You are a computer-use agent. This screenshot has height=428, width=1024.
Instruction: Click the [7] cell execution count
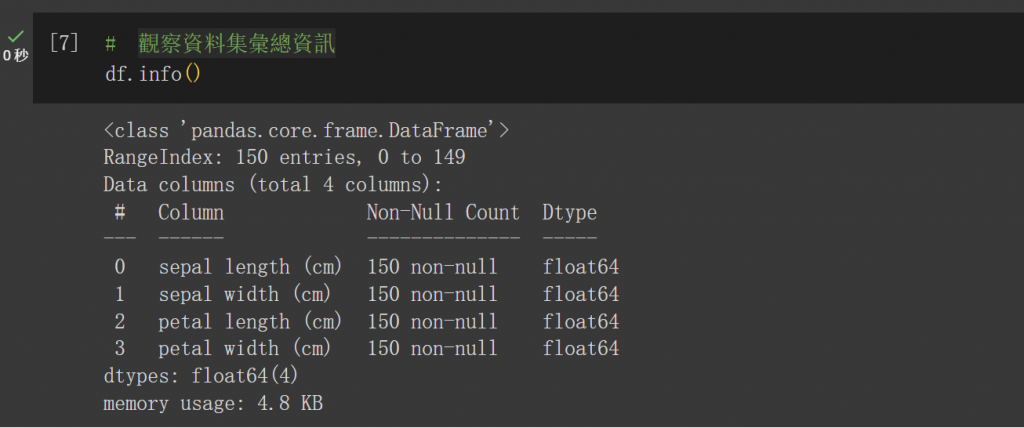click(63, 45)
